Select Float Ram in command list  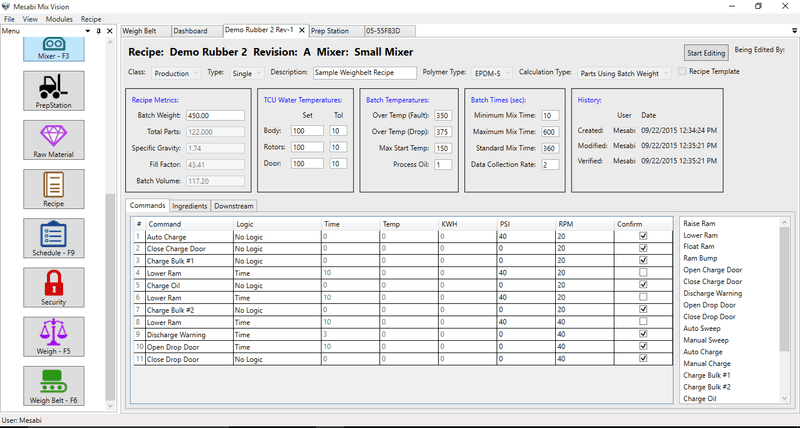[698, 246]
